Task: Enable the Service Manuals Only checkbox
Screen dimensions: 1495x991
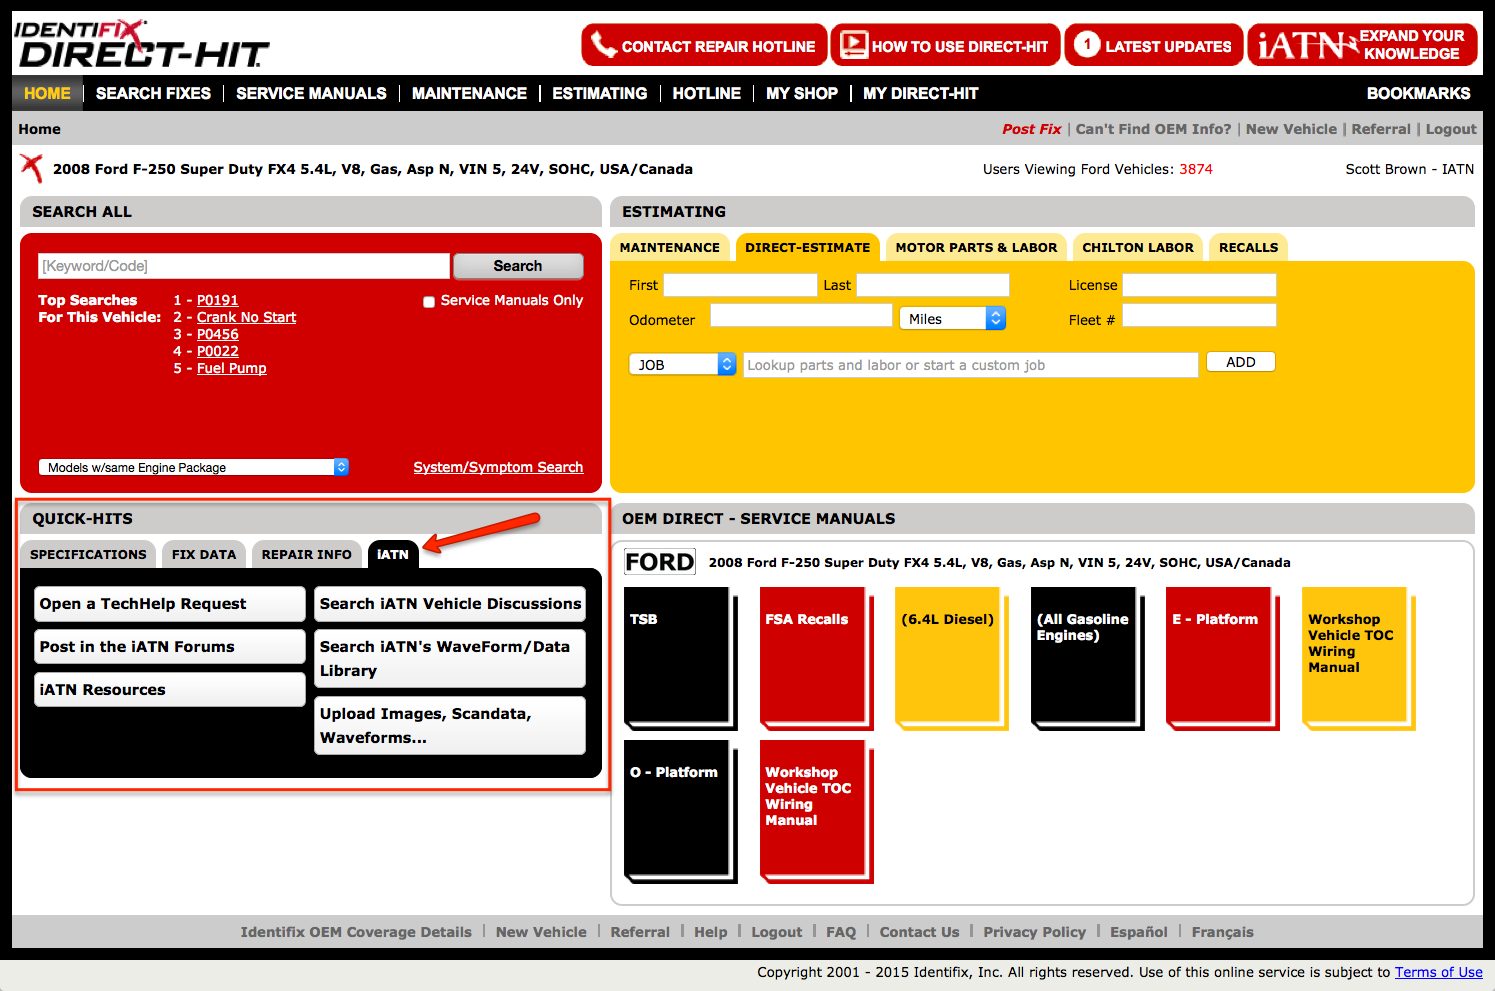Action: point(429,301)
